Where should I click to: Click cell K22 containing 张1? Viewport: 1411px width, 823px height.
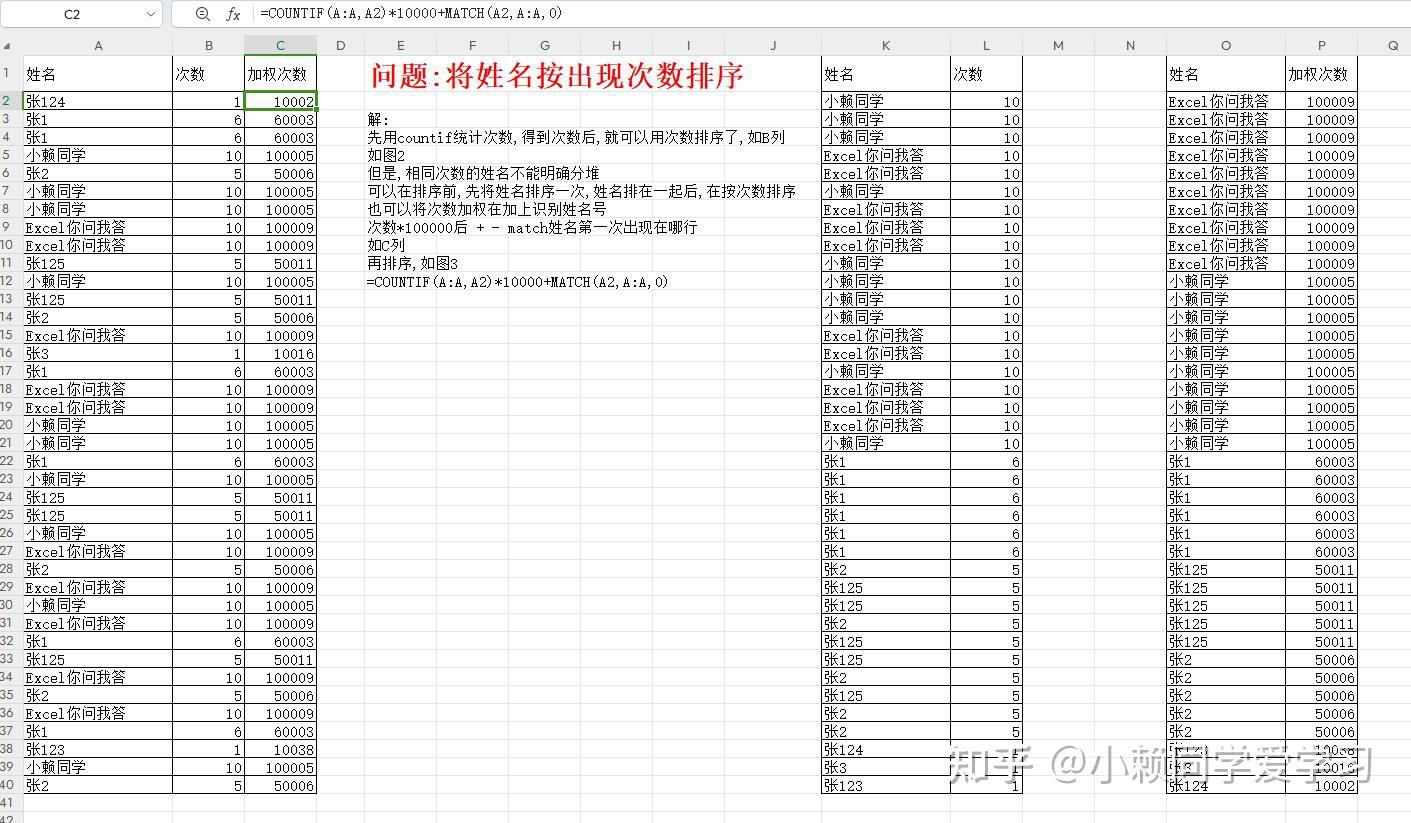(x=886, y=461)
